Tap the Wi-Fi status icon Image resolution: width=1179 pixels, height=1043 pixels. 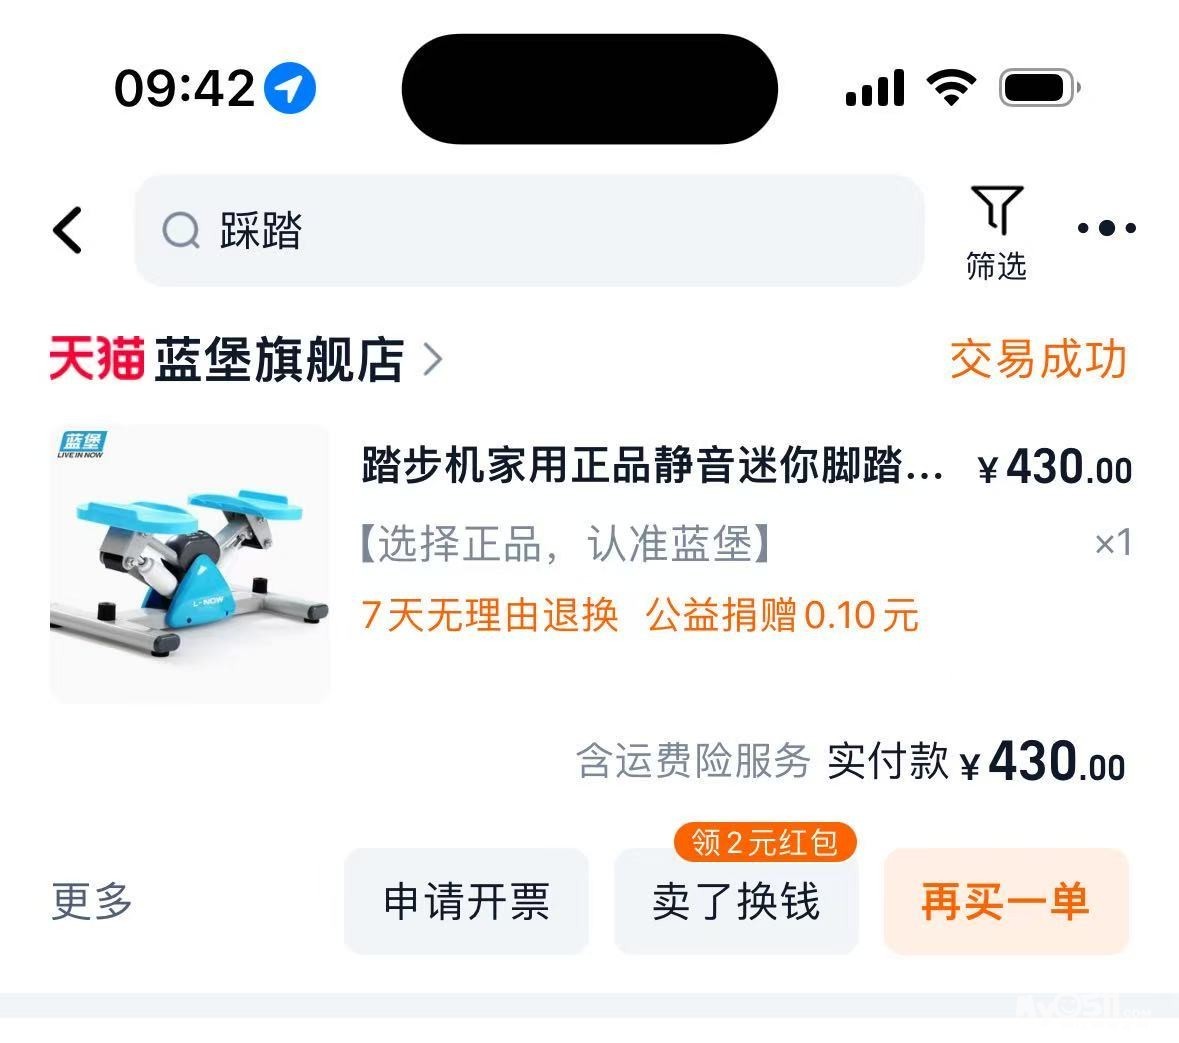(951, 87)
